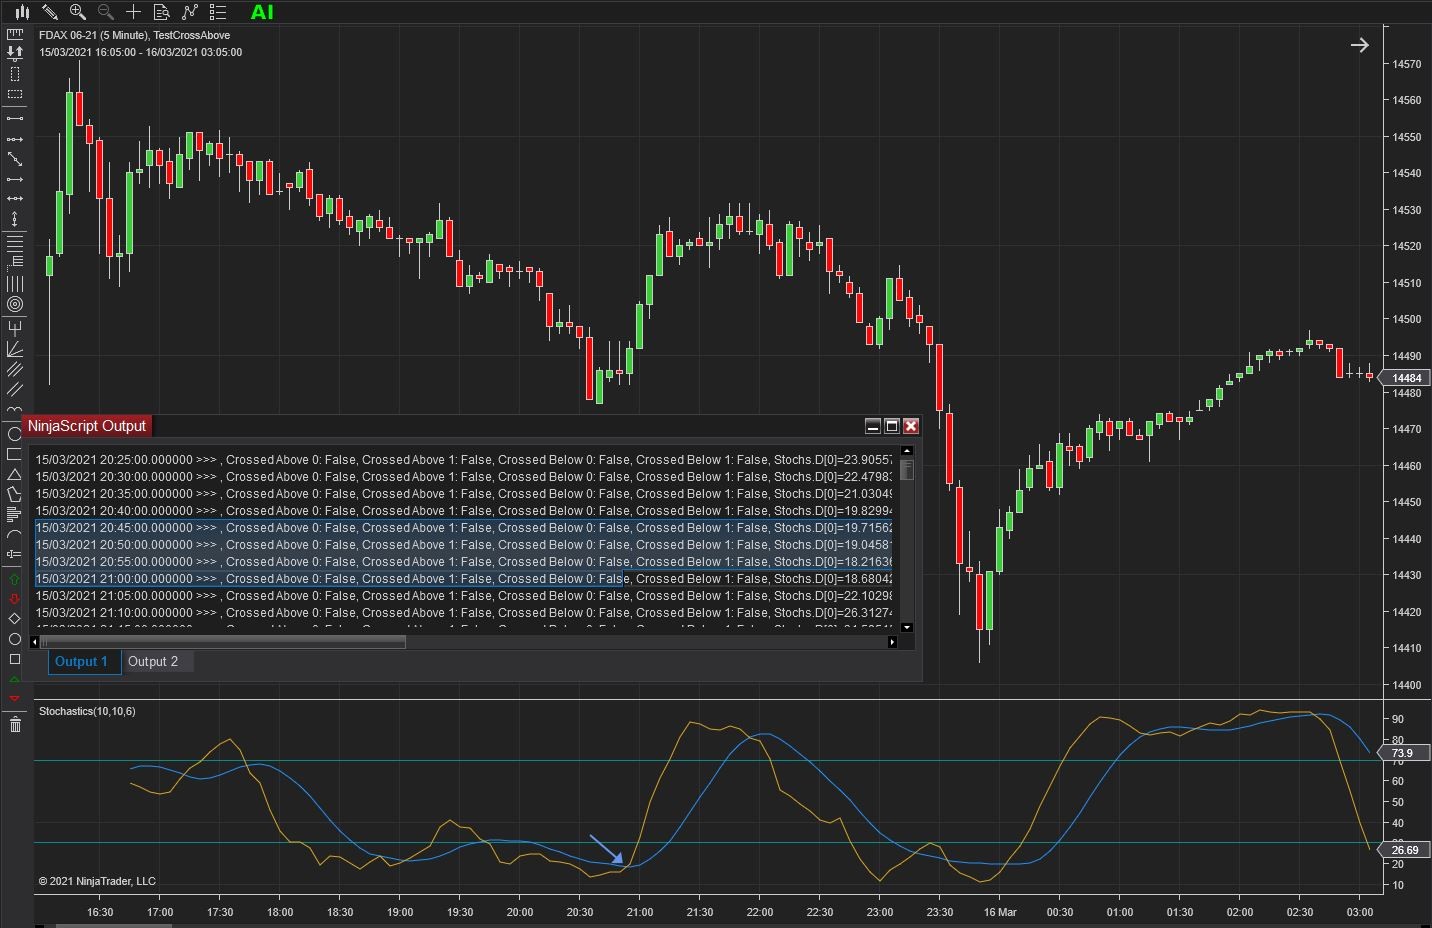Select the line segment drawing tool

15,118
